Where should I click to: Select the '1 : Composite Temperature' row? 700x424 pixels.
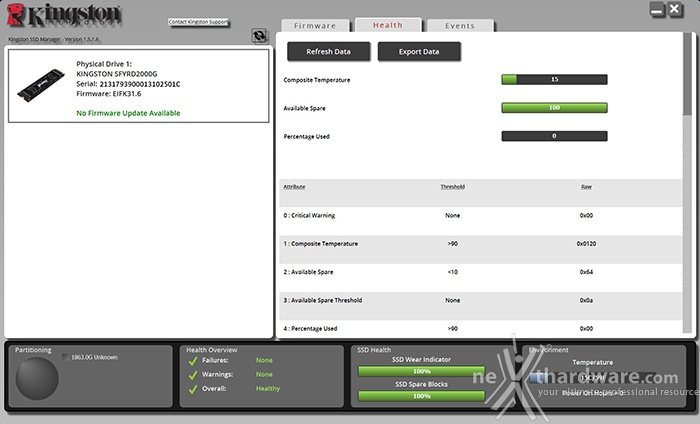[481, 249]
